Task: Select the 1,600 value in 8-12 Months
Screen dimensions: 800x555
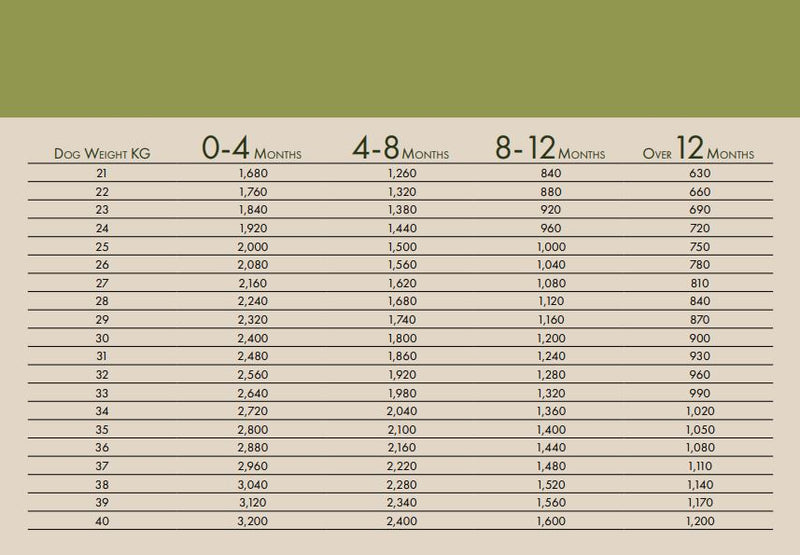Action: (550, 523)
